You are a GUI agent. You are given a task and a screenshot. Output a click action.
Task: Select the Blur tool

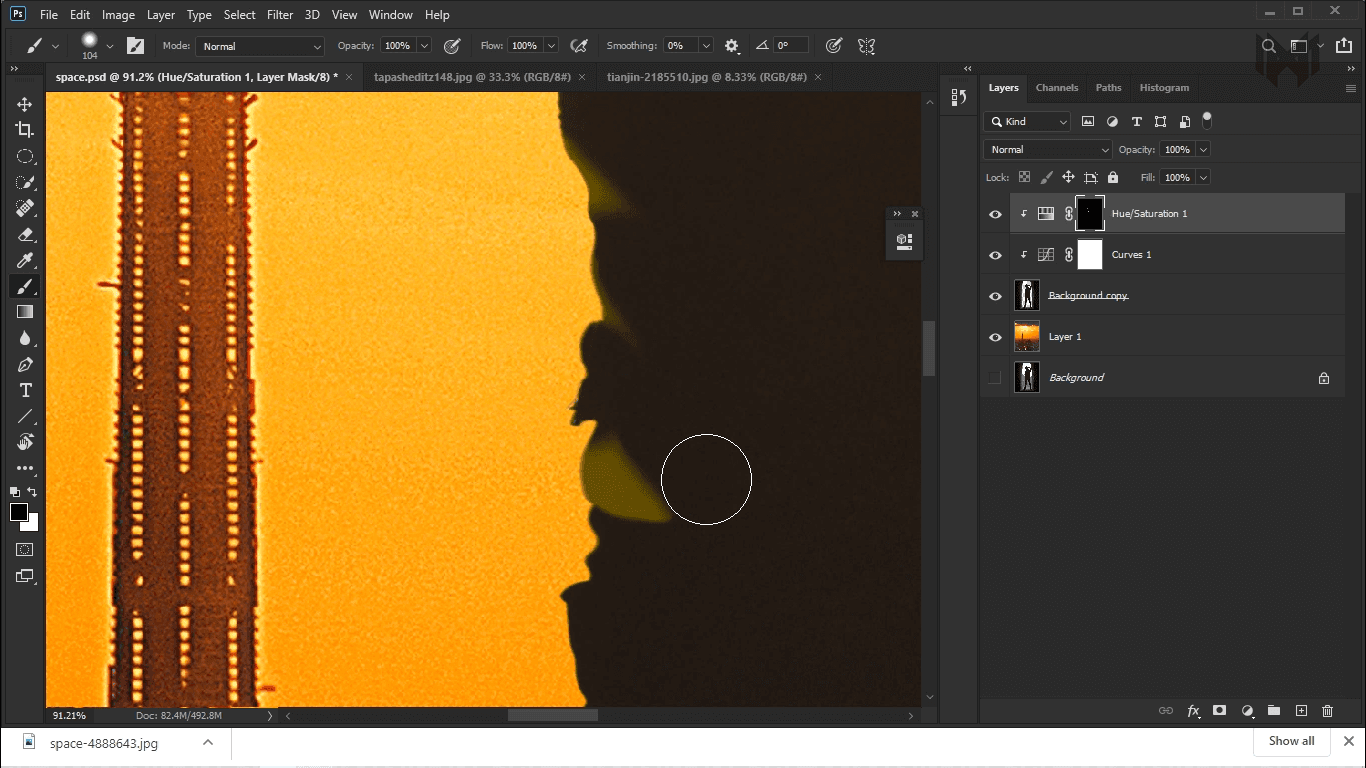pyautogui.click(x=25, y=338)
